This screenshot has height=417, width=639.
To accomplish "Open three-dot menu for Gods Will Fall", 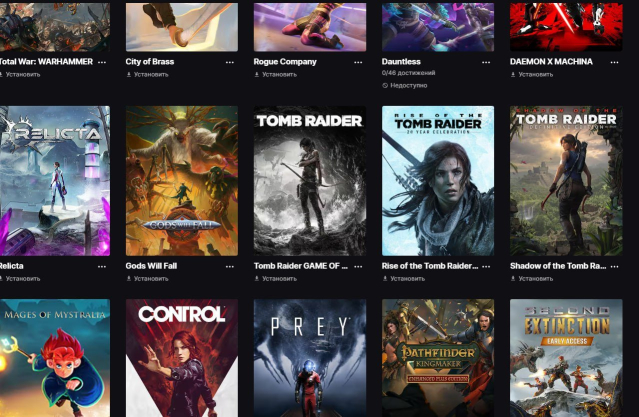I will 230,267.
